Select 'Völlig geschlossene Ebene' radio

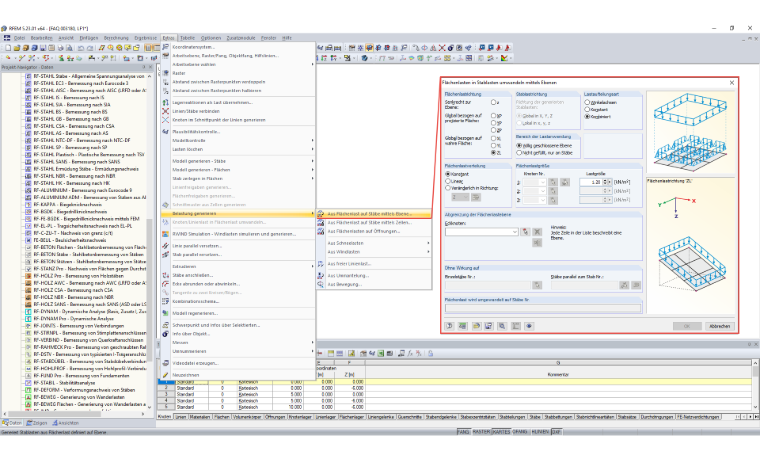tap(519, 145)
